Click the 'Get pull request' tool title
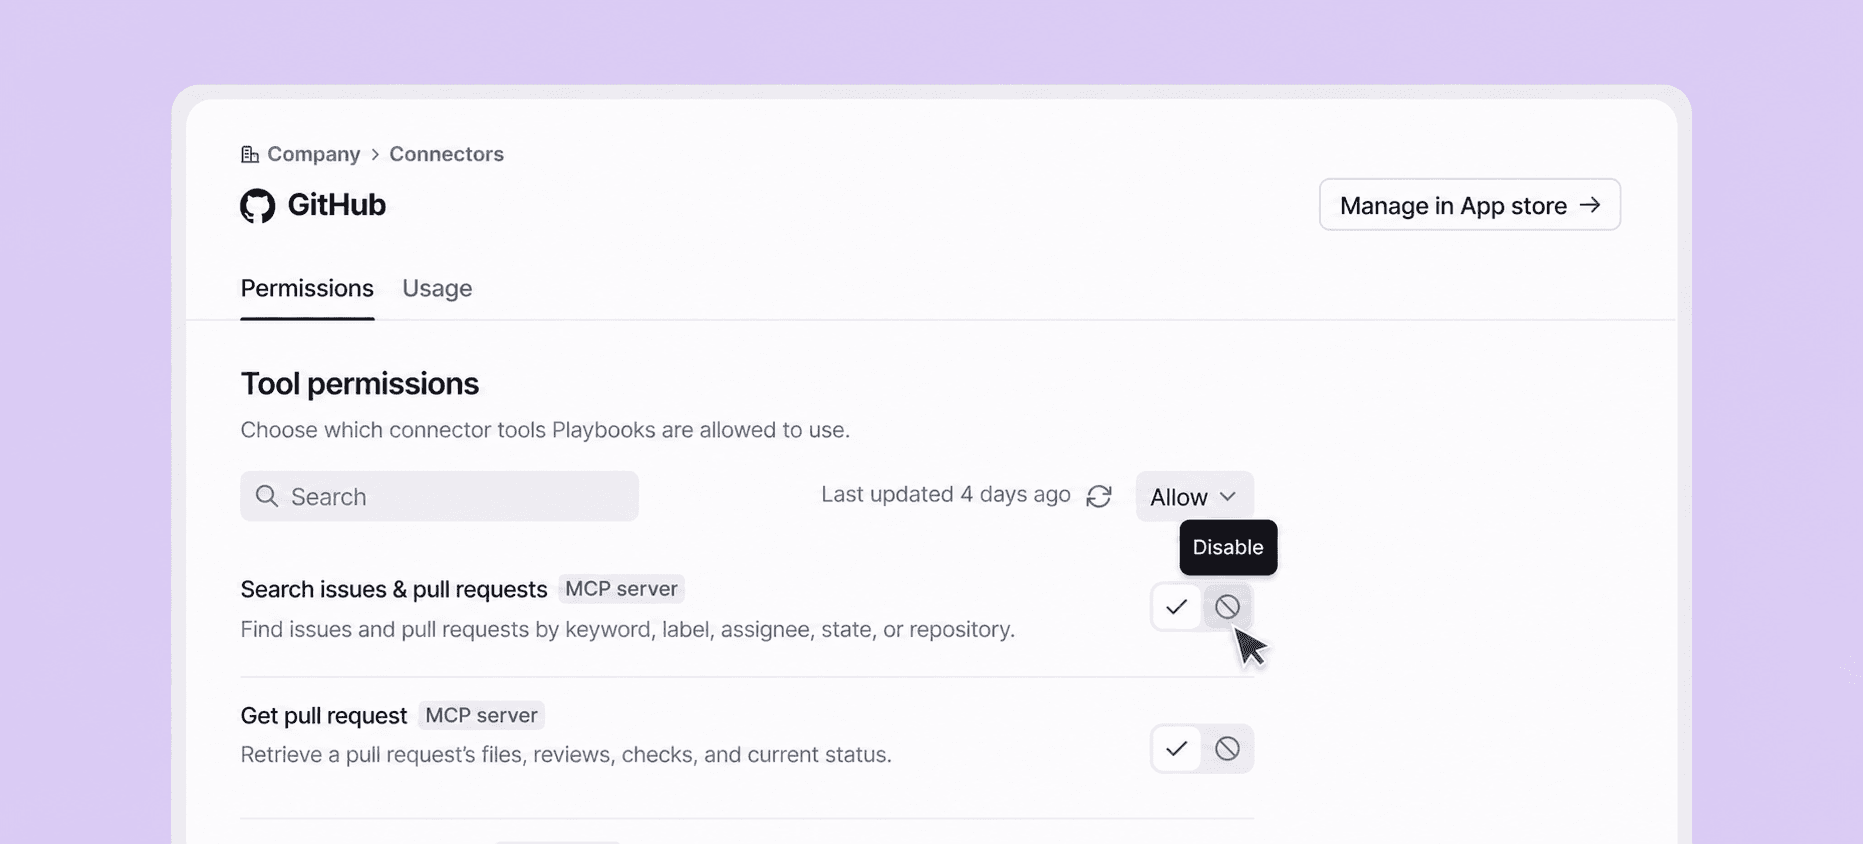The height and width of the screenshot is (844, 1863). (x=324, y=715)
